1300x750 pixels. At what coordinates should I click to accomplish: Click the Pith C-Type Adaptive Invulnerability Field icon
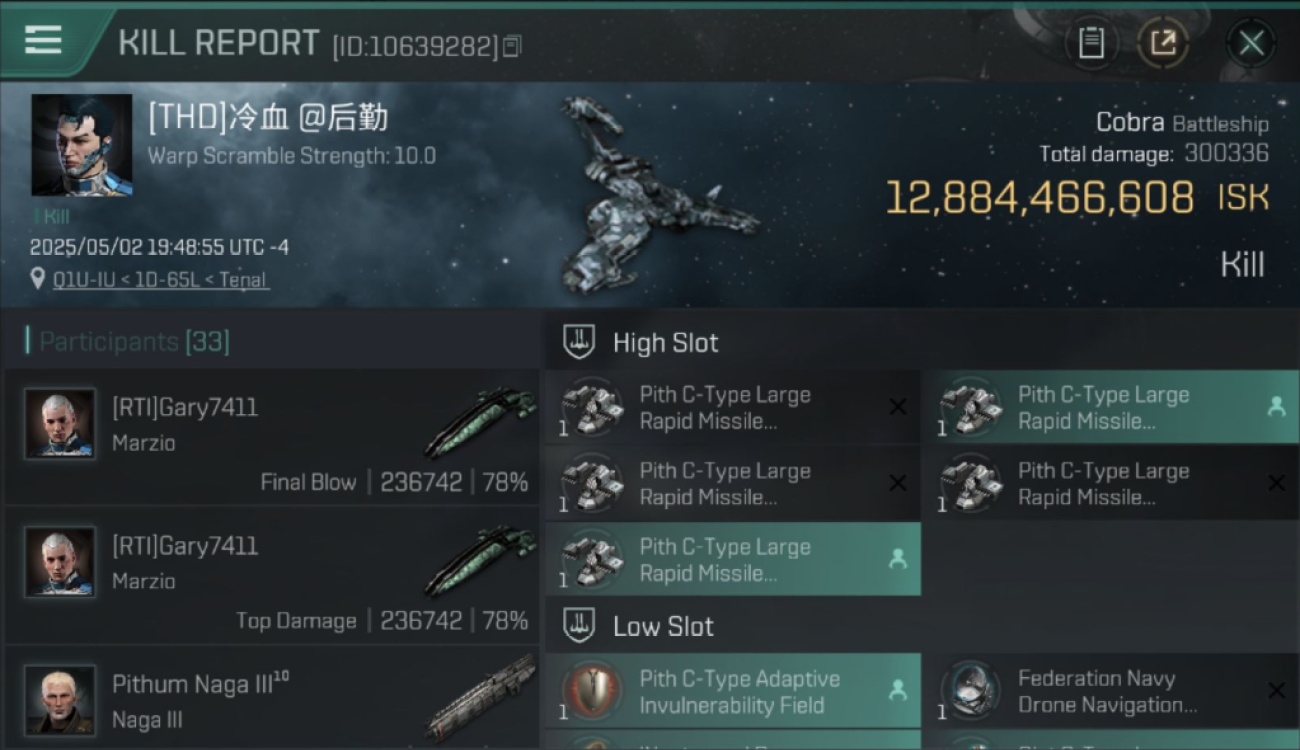click(592, 692)
